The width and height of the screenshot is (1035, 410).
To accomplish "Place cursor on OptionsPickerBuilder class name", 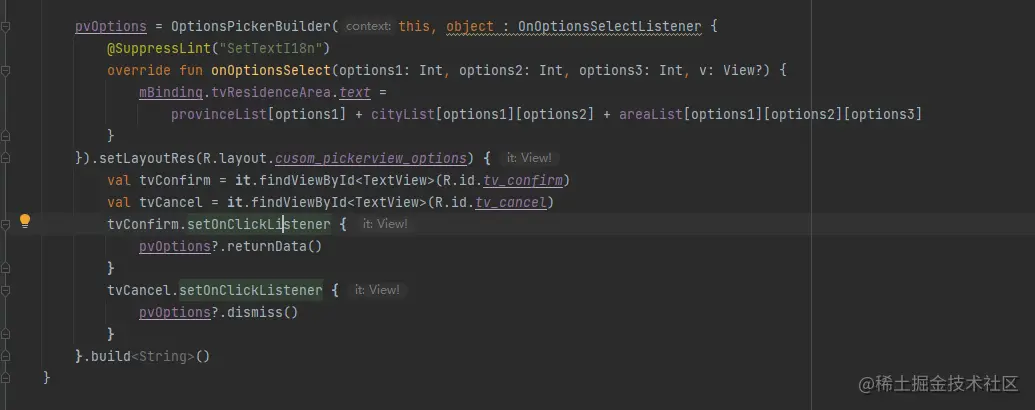I will click(x=251, y=26).
